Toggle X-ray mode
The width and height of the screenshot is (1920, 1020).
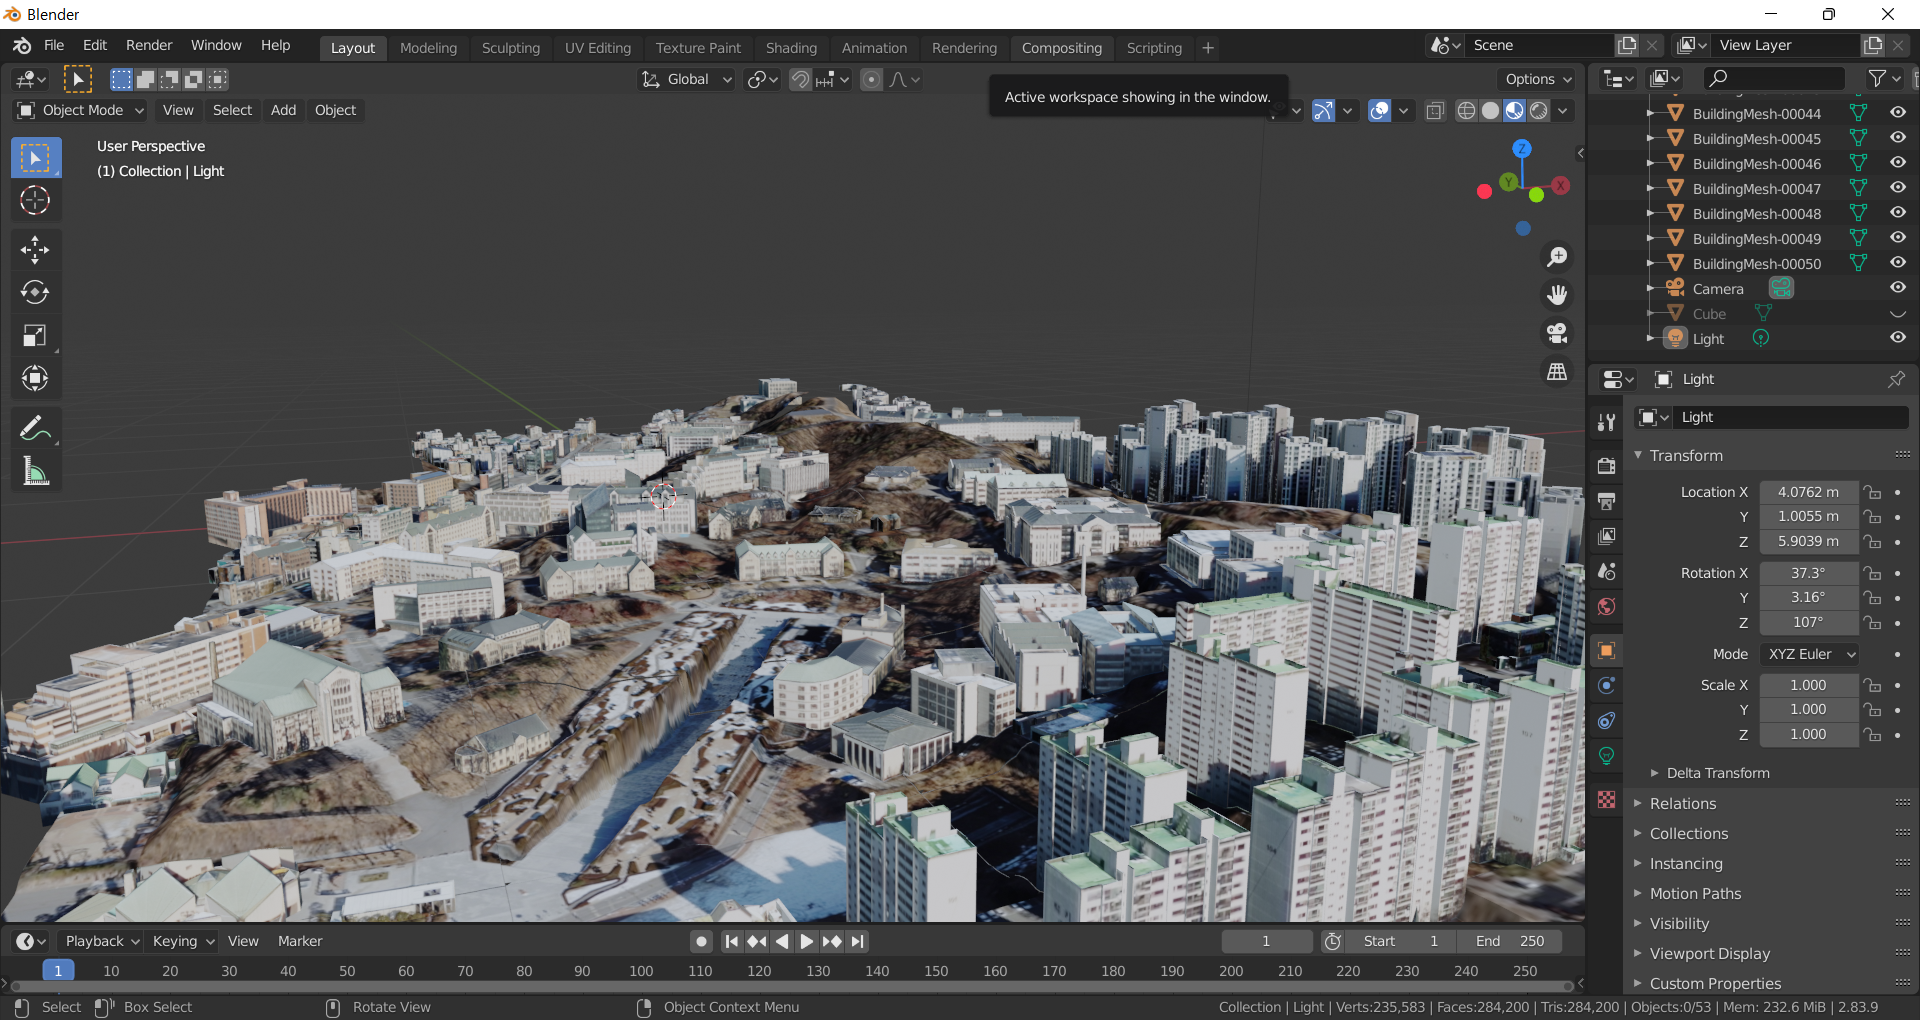(1435, 111)
